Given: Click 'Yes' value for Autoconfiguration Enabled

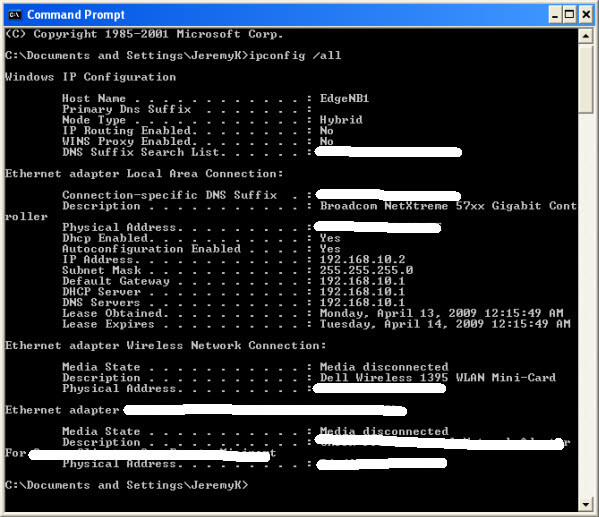Looking at the screenshot, I should (x=330, y=249).
